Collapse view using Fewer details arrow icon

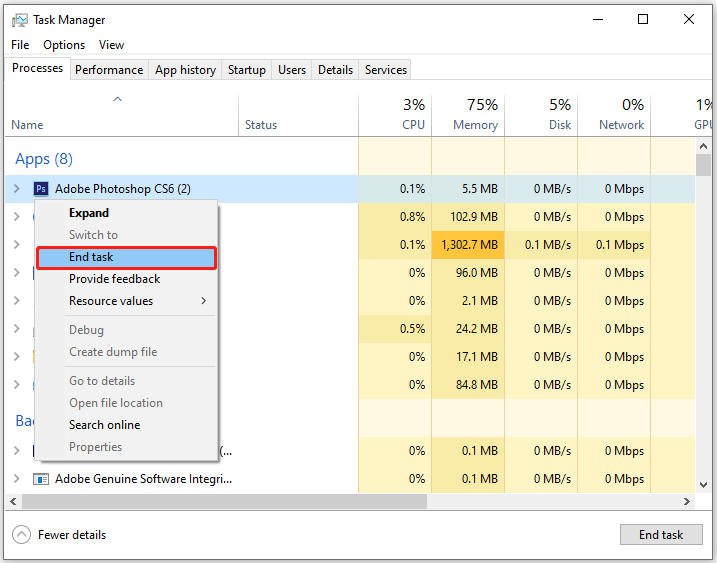point(22,535)
